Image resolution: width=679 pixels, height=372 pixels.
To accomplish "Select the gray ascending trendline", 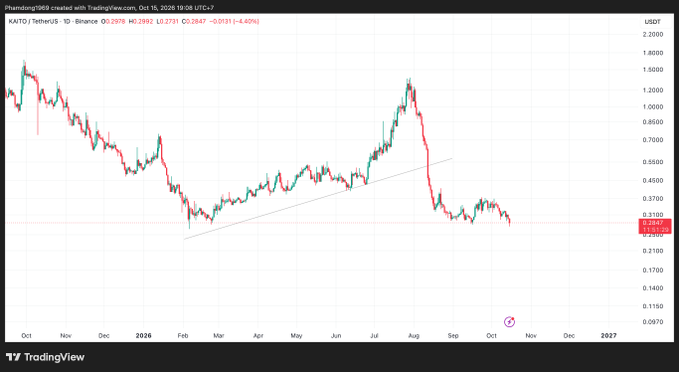I will 318,198.
